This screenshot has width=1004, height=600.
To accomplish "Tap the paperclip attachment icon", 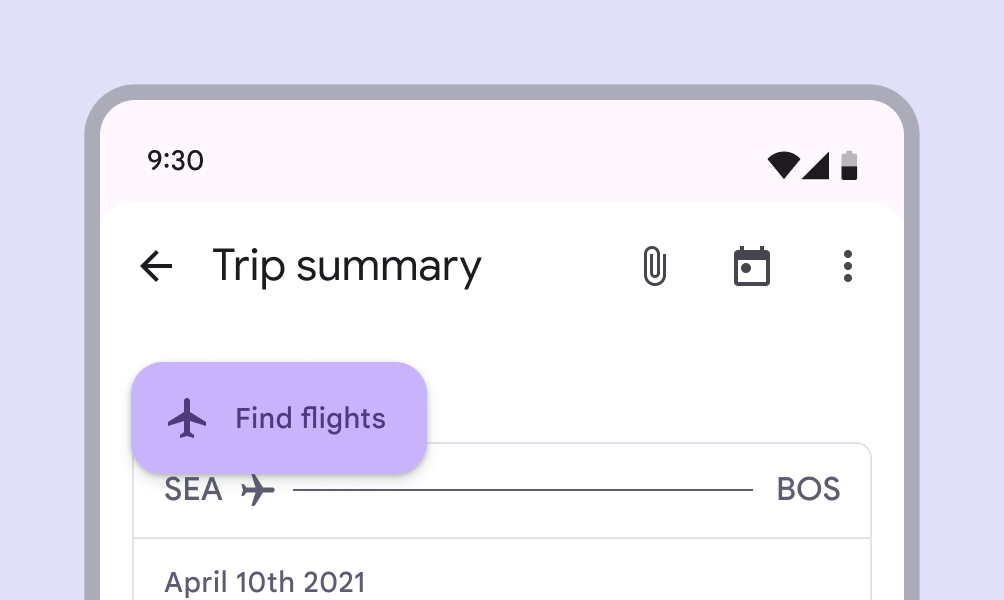I will pos(654,267).
